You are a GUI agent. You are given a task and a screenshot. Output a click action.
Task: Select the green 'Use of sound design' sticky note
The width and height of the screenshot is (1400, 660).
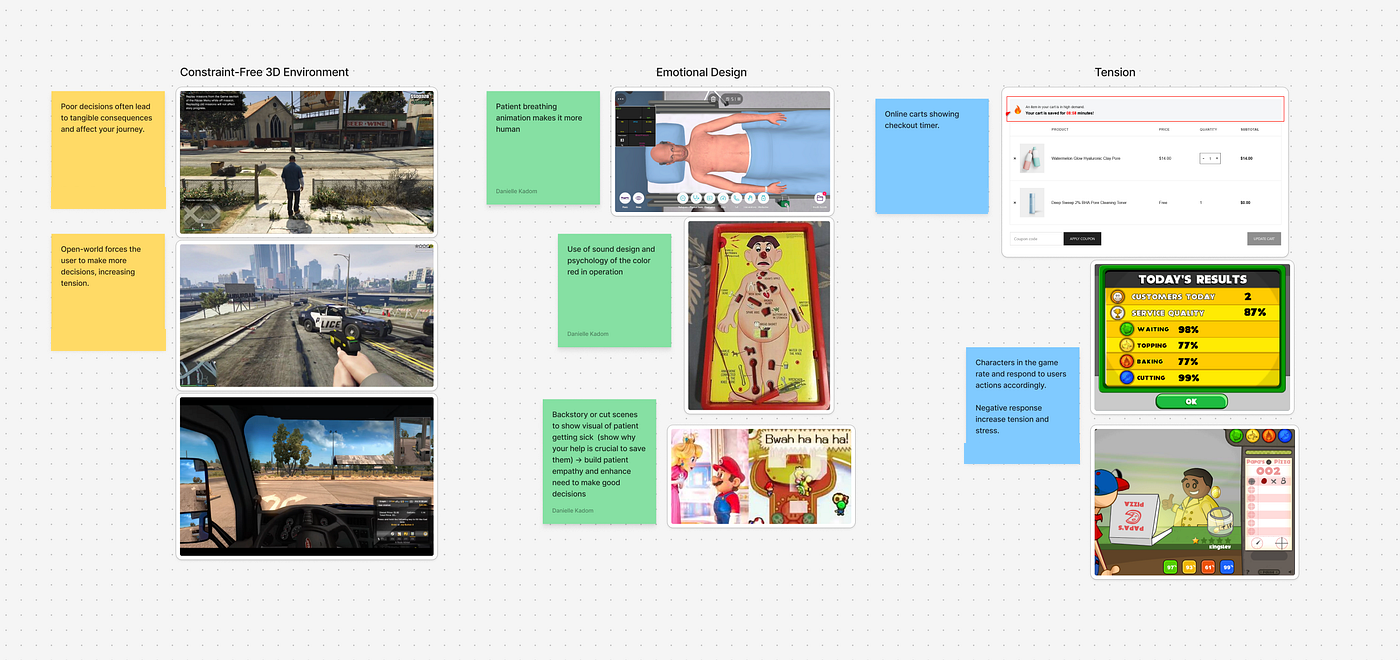click(x=614, y=290)
